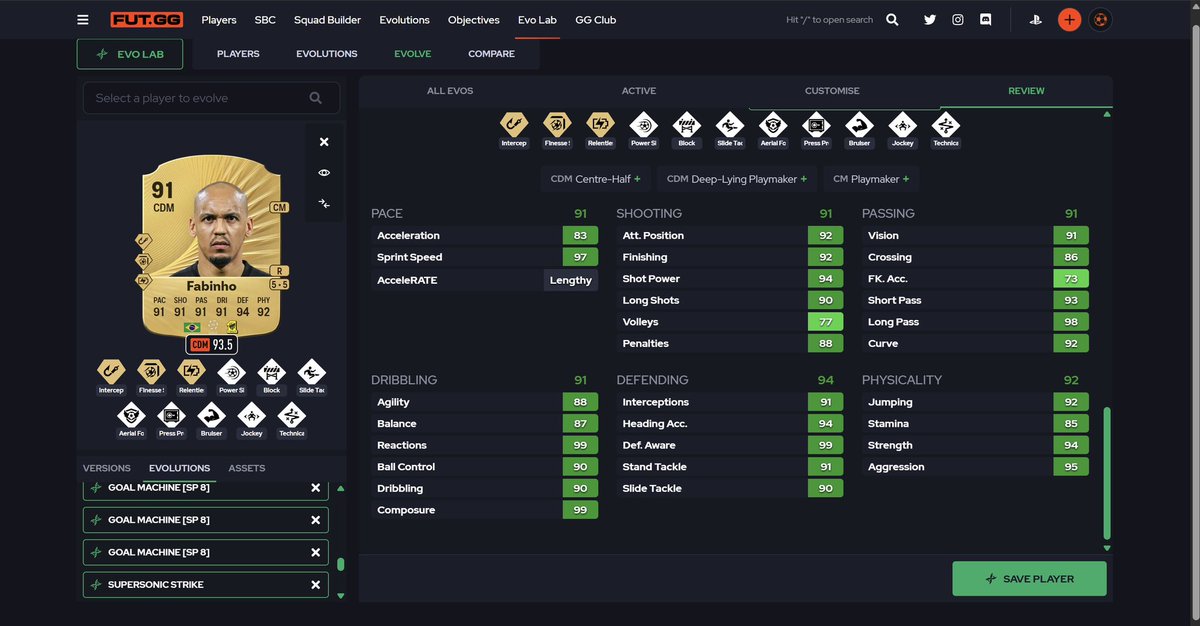Select Press Proven playstyle in Review panel

click(816, 126)
